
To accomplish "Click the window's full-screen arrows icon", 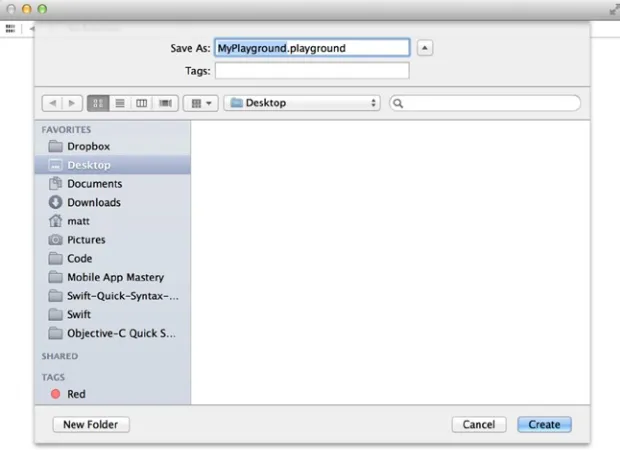I will click(x=614, y=9).
